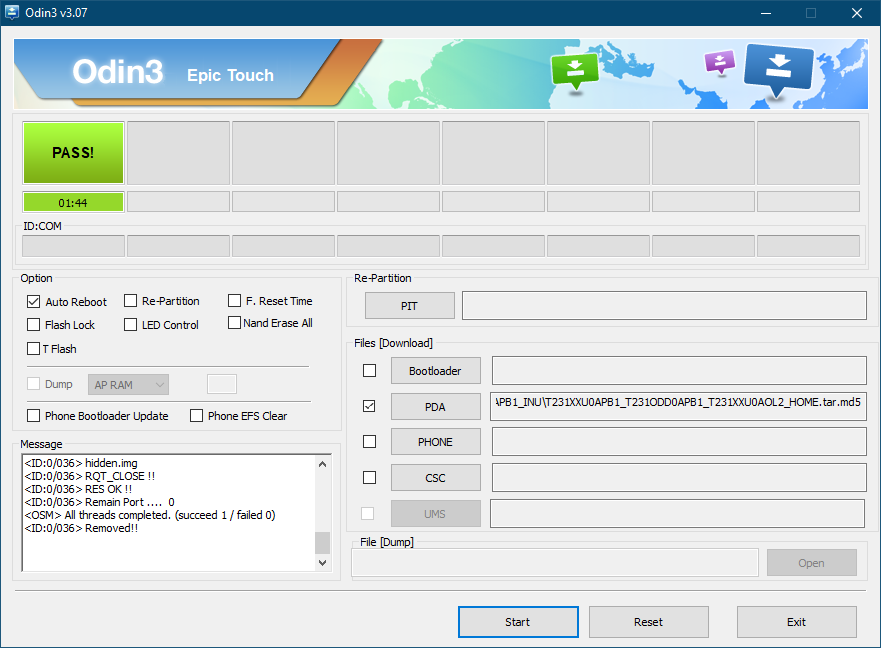Click the Odin3 app icon in title bar
The width and height of the screenshot is (881, 648).
(x=12, y=12)
